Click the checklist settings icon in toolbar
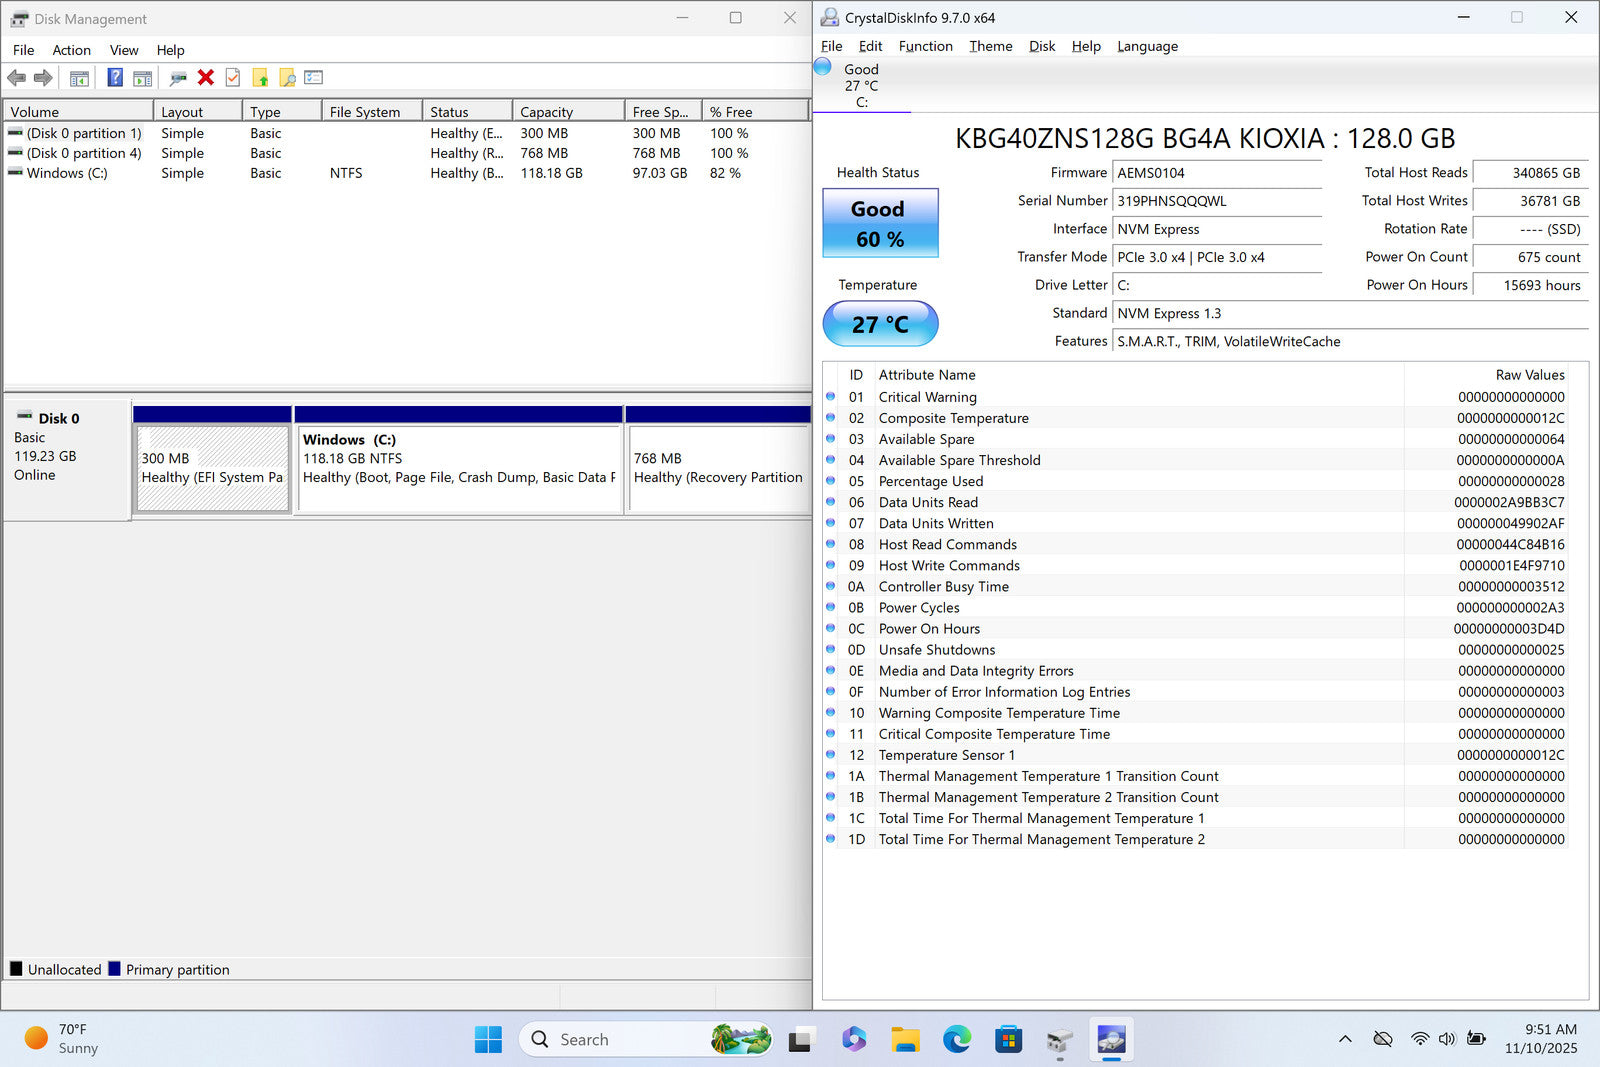 click(314, 78)
